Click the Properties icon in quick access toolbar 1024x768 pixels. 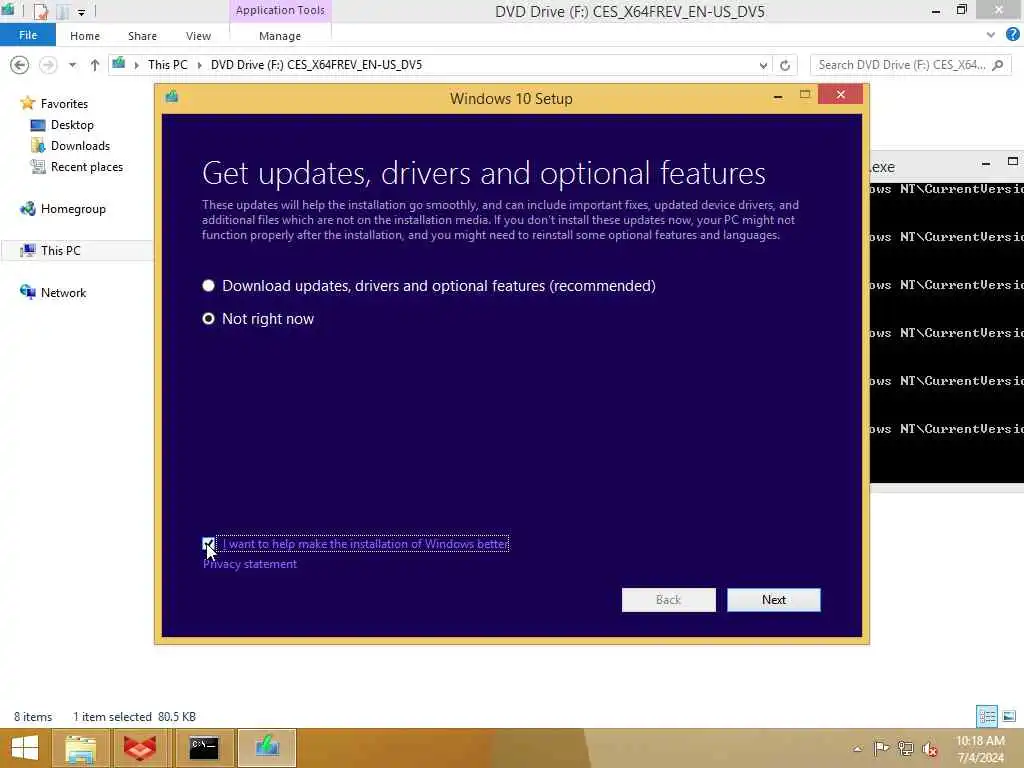(40, 11)
